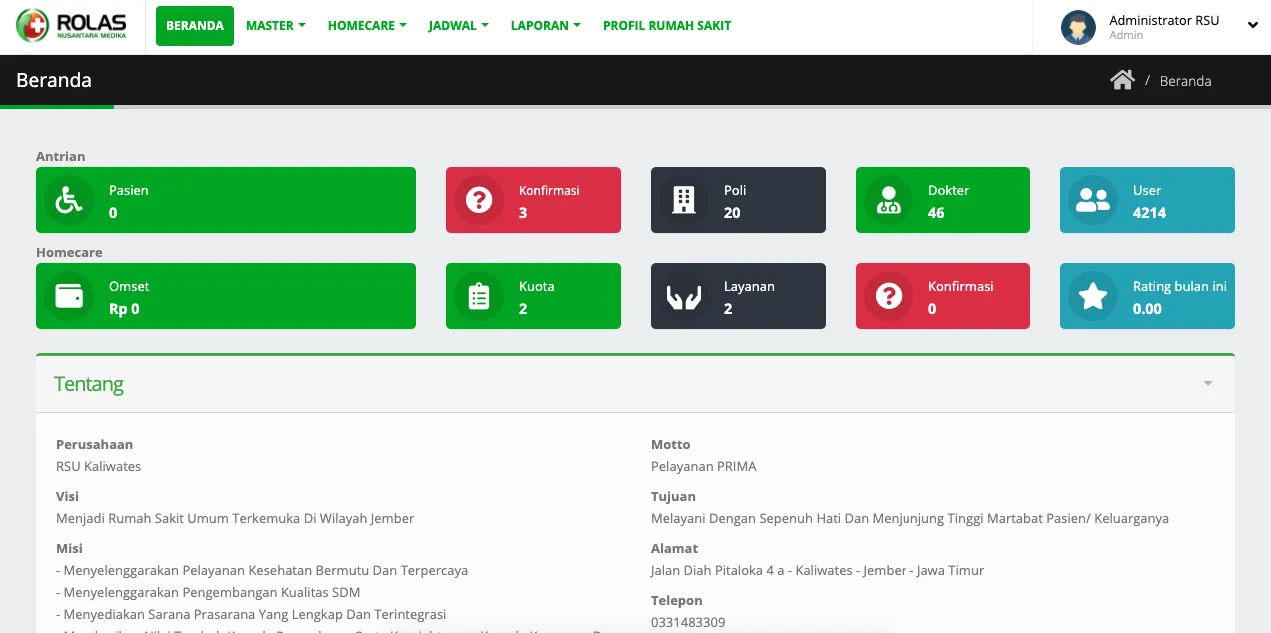Screen dimensions: 1271x633
Task: Click the Administrator RSU name text
Action: 1164,20
